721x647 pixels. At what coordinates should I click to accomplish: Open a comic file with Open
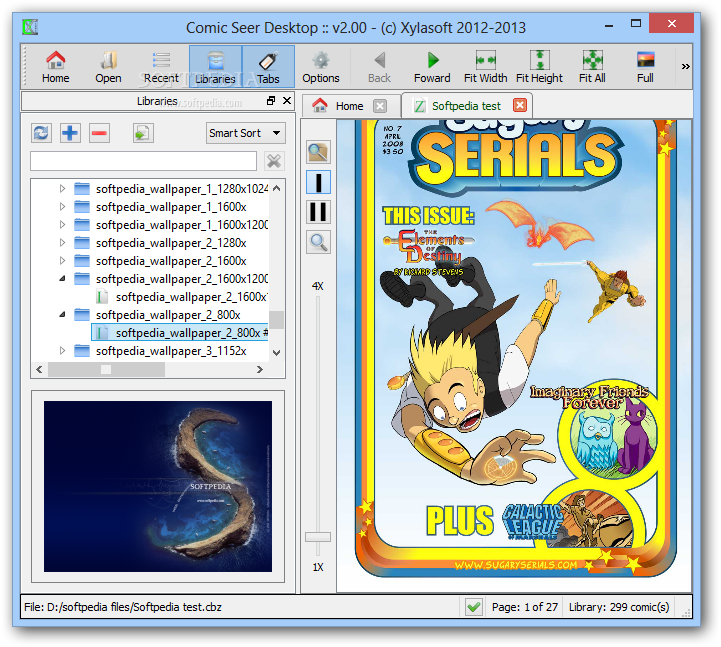click(108, 67)
